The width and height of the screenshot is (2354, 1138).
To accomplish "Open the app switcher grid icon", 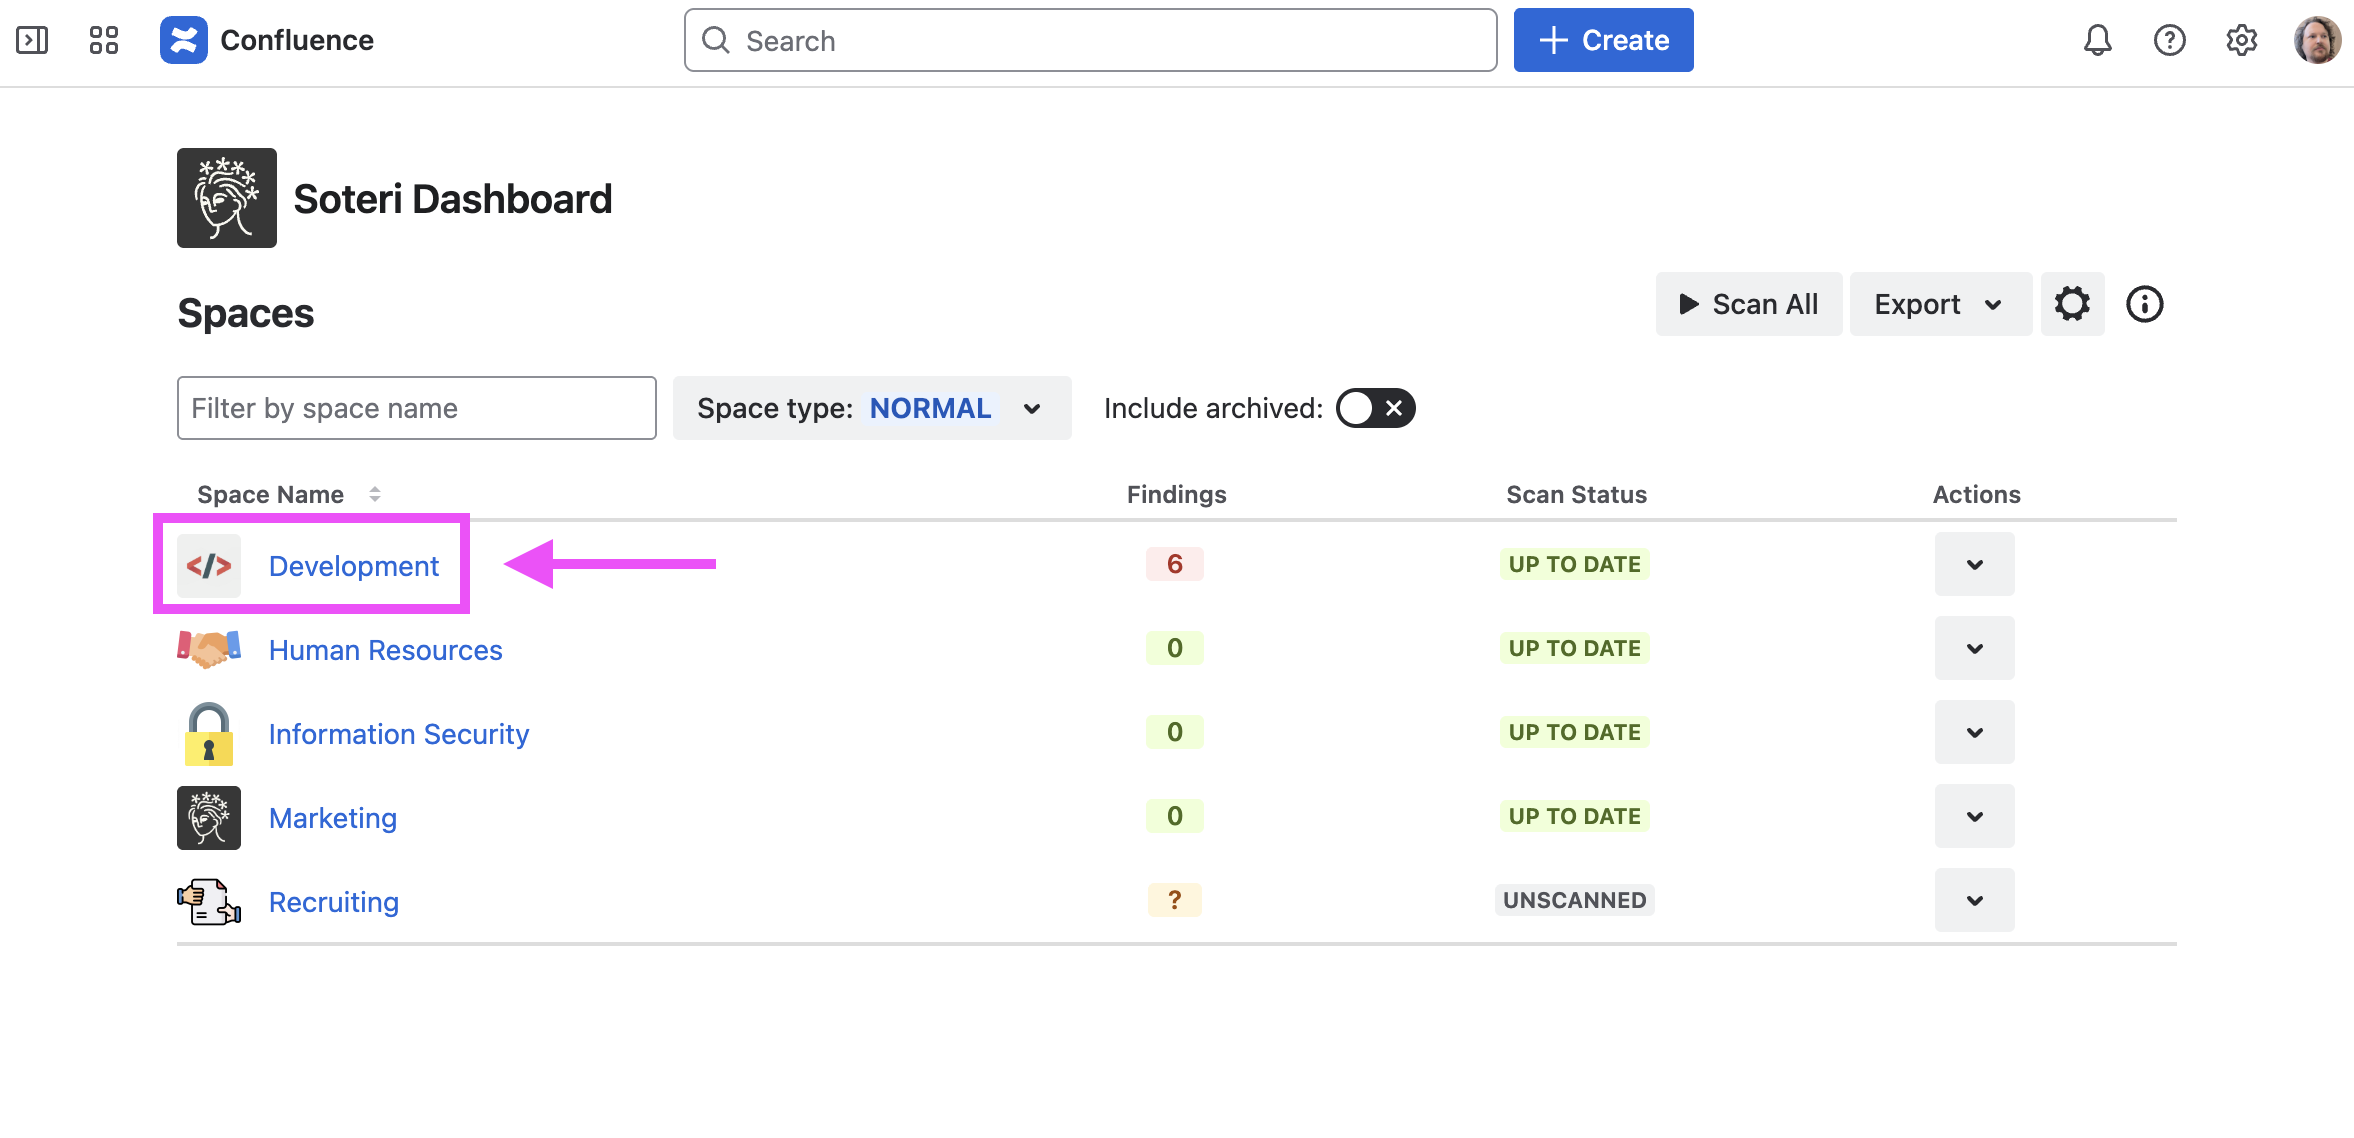I will (104, 40).
